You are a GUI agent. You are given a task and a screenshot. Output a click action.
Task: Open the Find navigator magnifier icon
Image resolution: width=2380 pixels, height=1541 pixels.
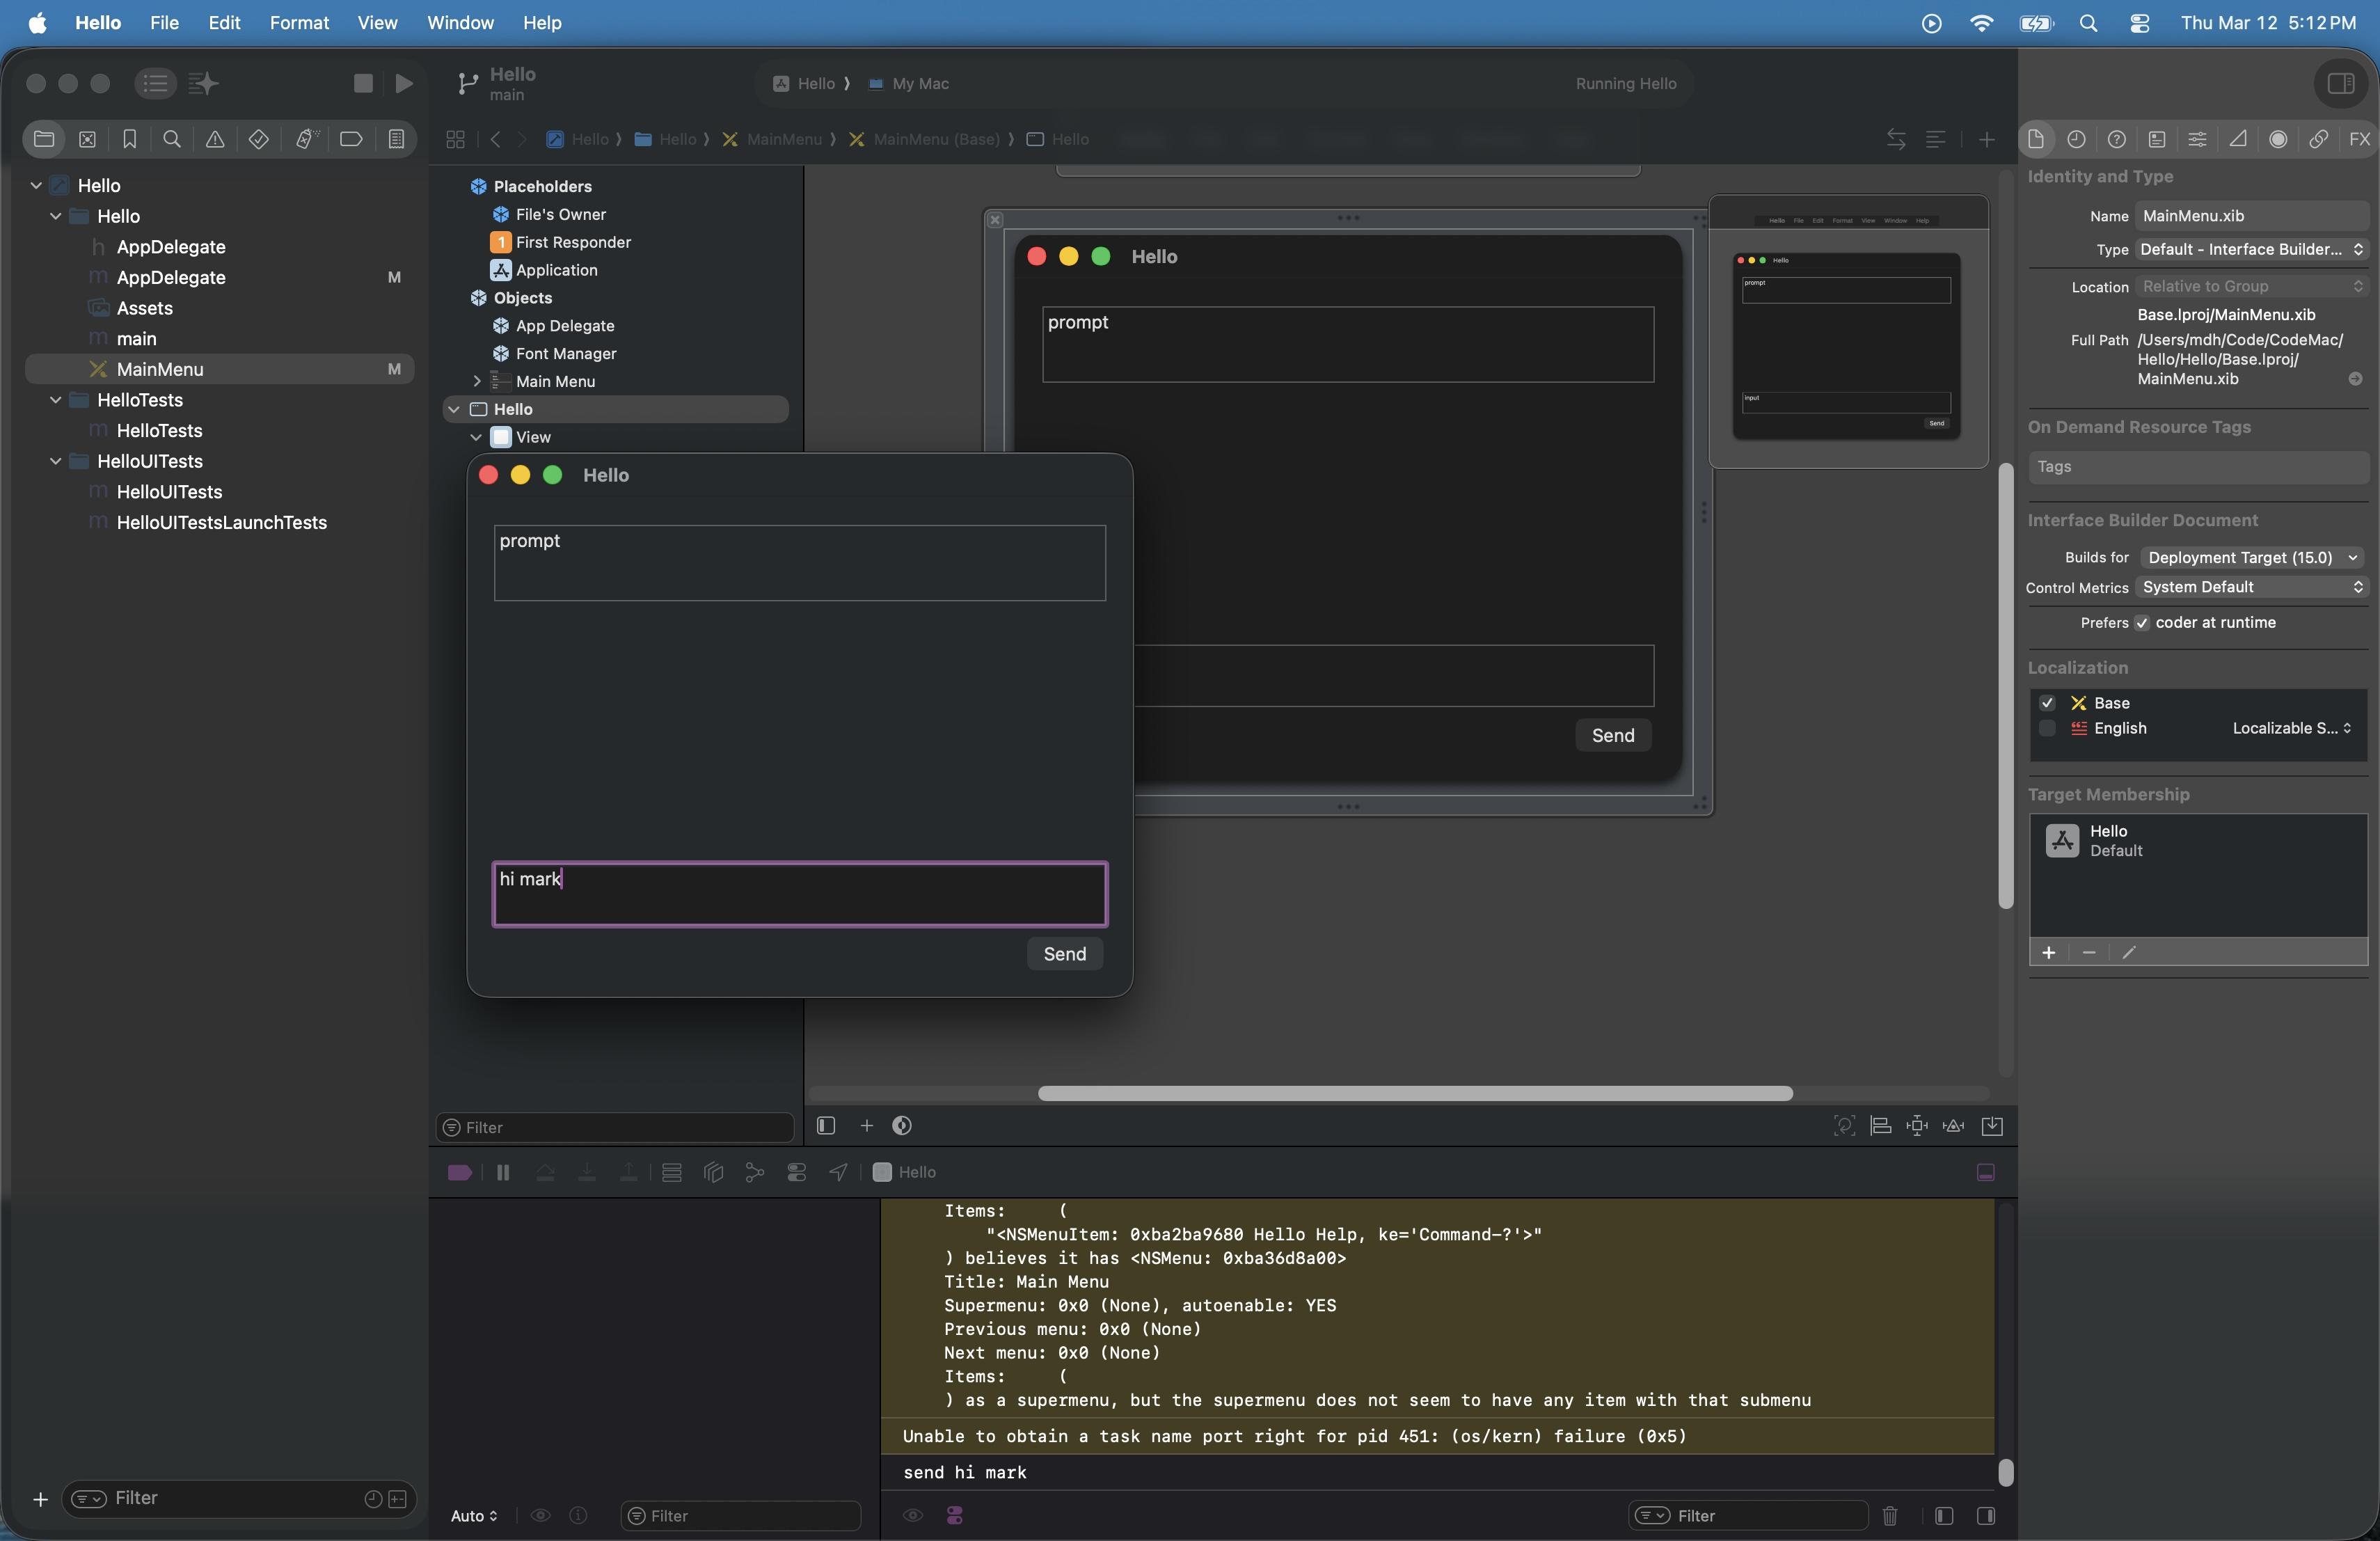tap(172, 139)
